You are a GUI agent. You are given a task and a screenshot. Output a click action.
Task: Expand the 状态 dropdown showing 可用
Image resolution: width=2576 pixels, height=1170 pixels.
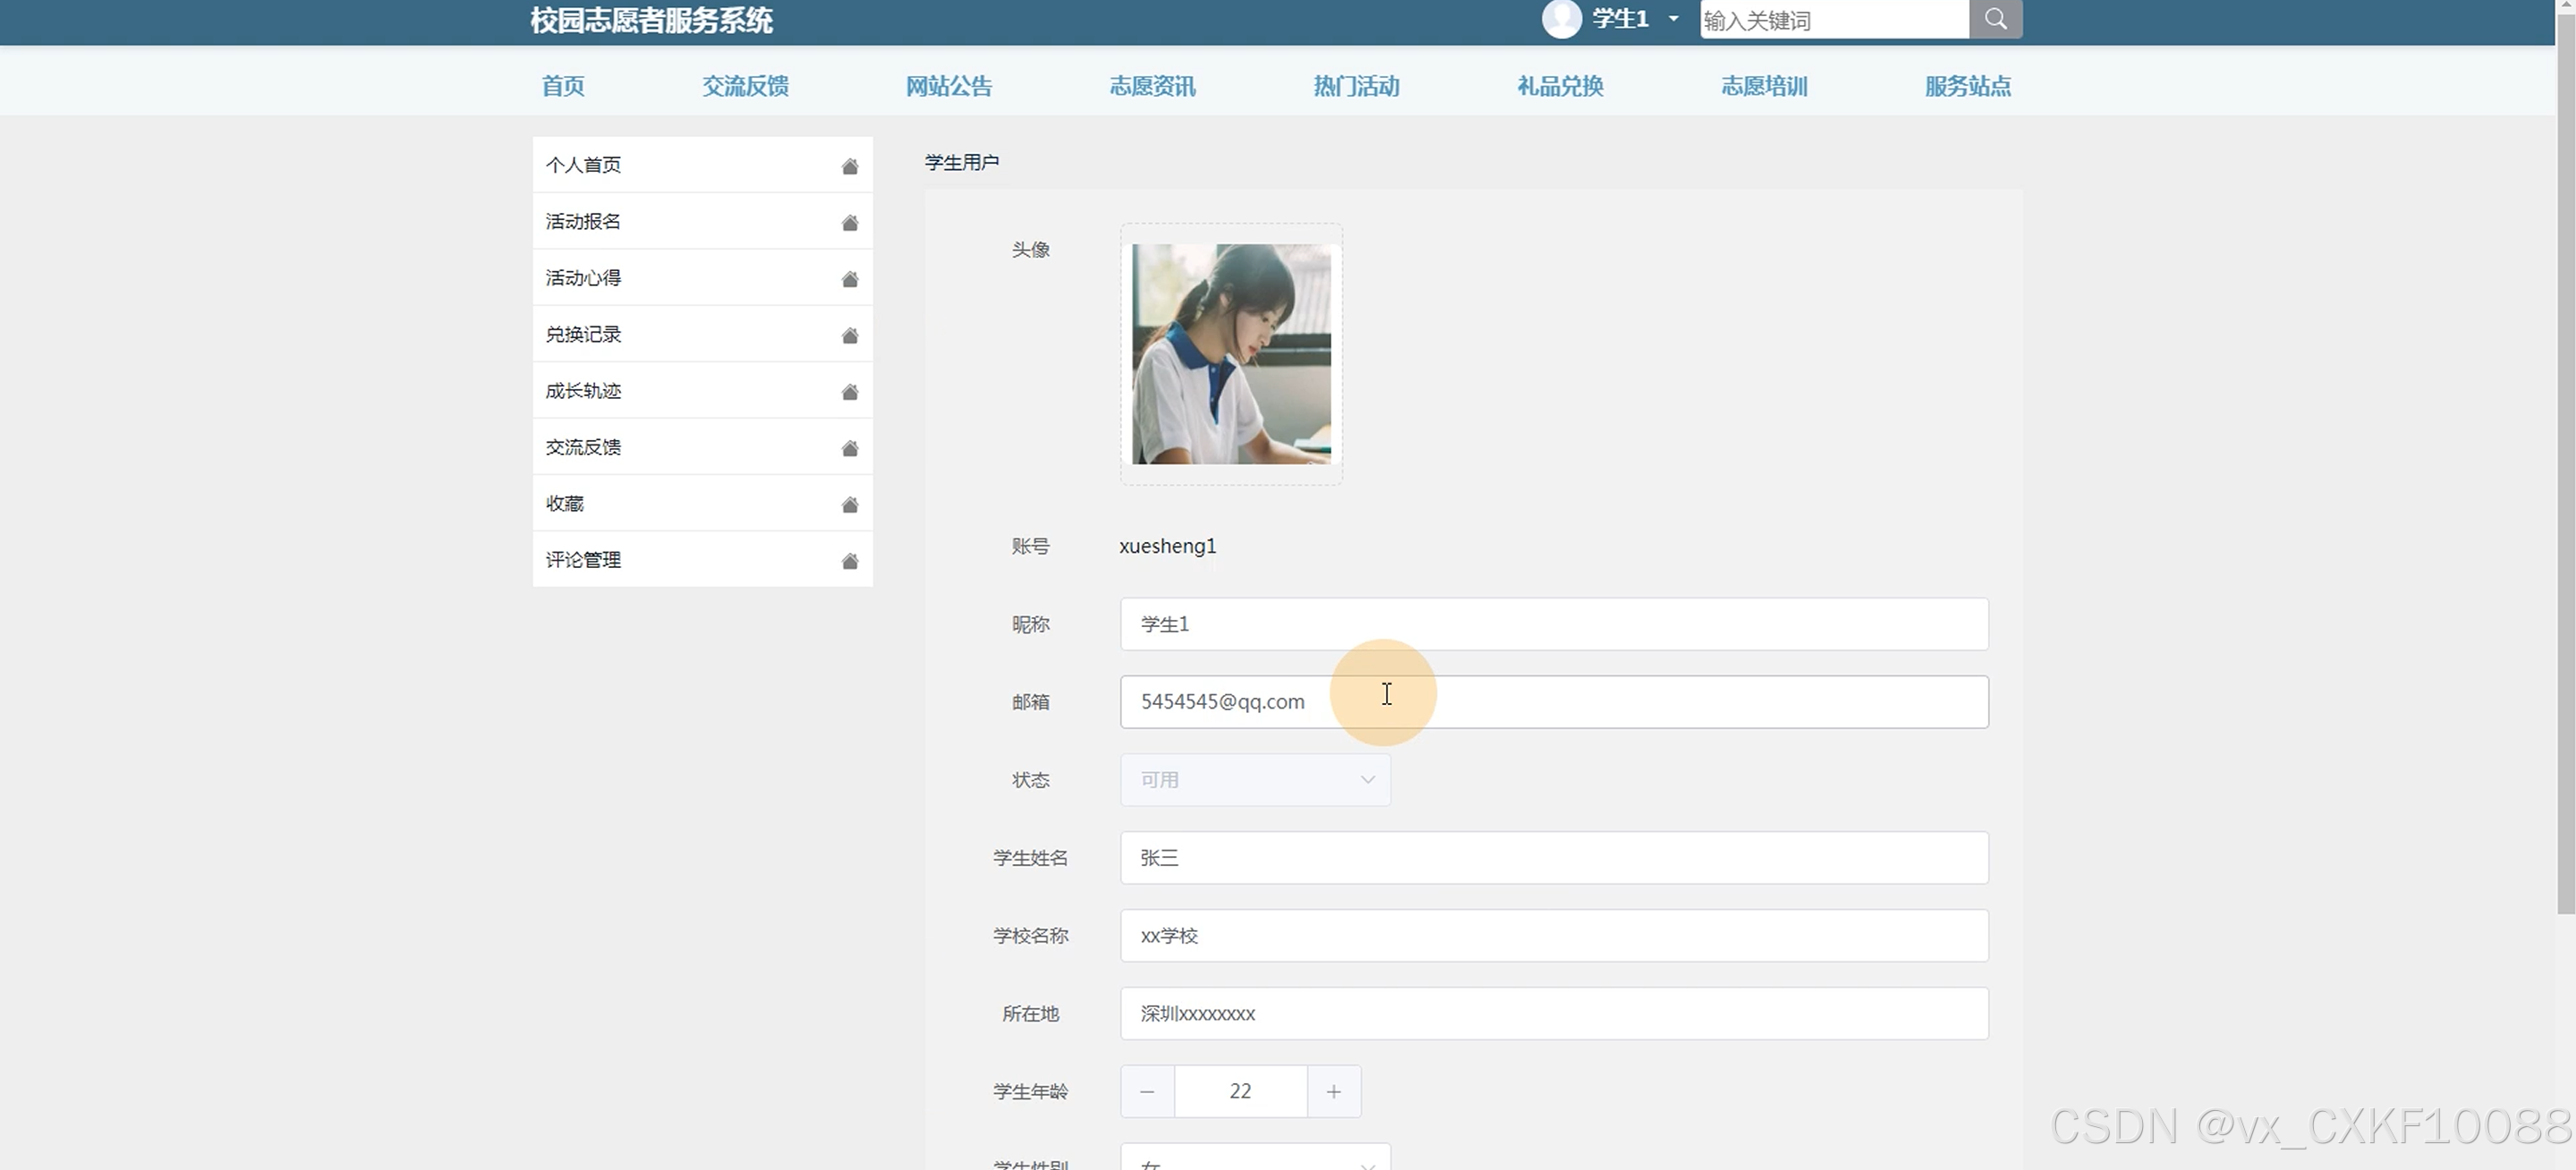(1255, 780)
